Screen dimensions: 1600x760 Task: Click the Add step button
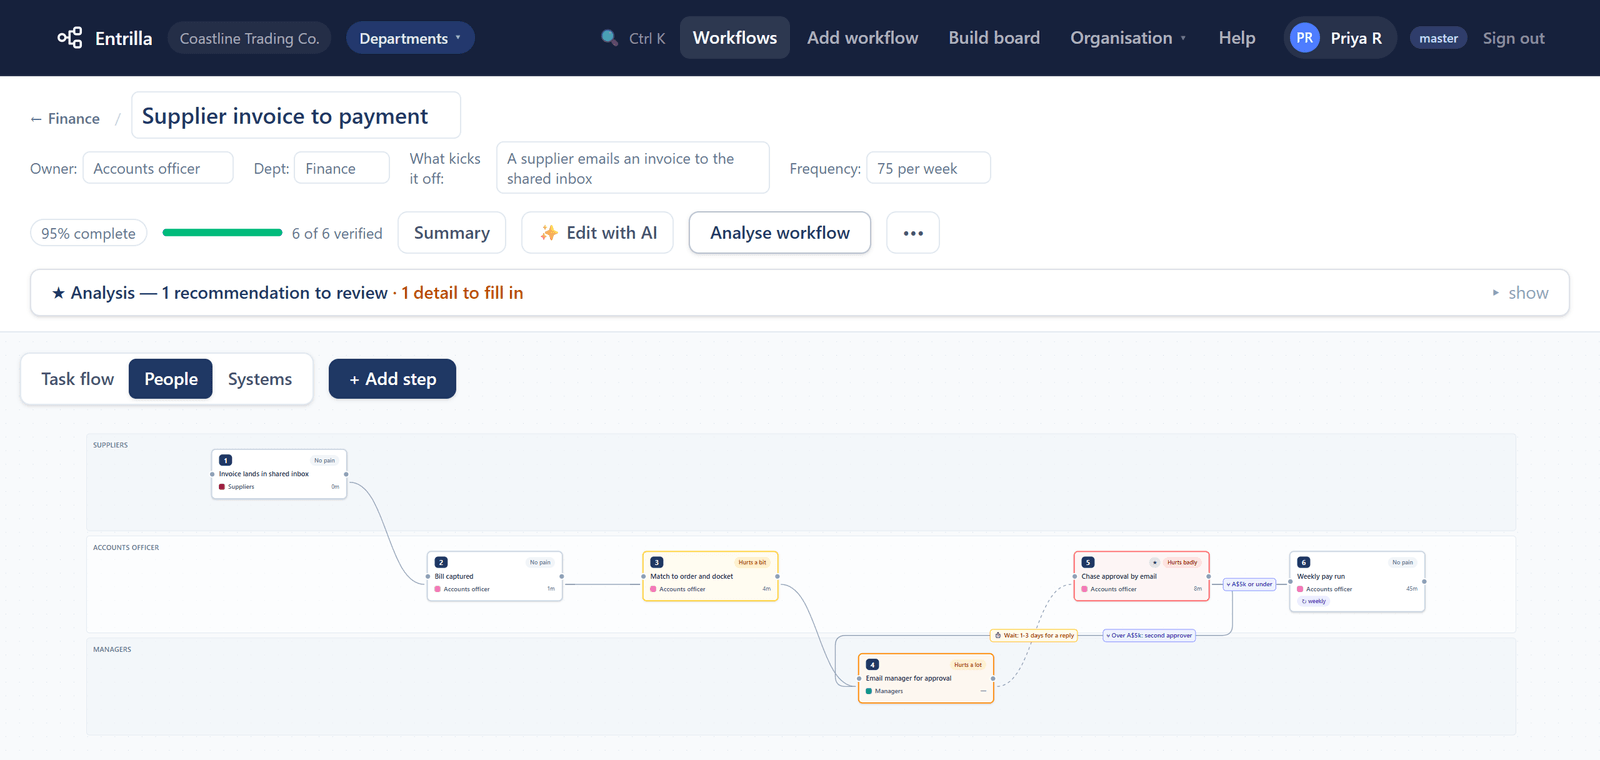[x=392, y=379]
